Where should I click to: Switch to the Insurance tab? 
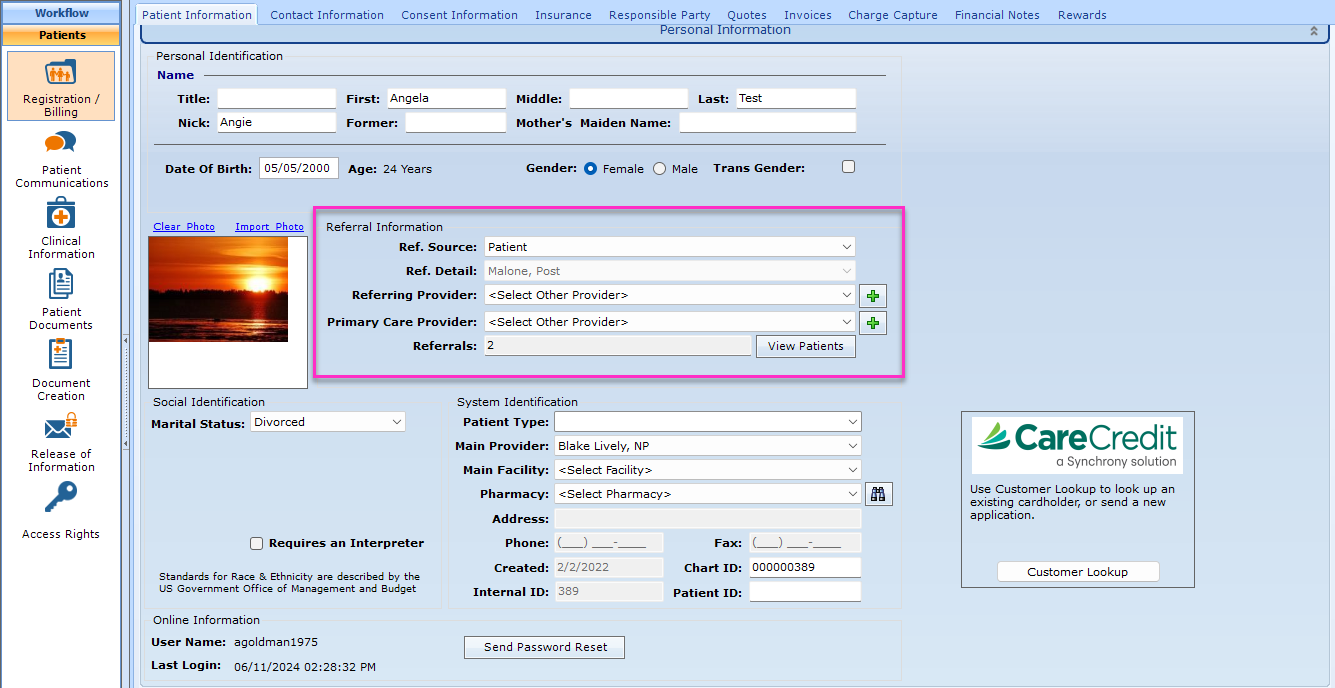click(x=563, y=14)
